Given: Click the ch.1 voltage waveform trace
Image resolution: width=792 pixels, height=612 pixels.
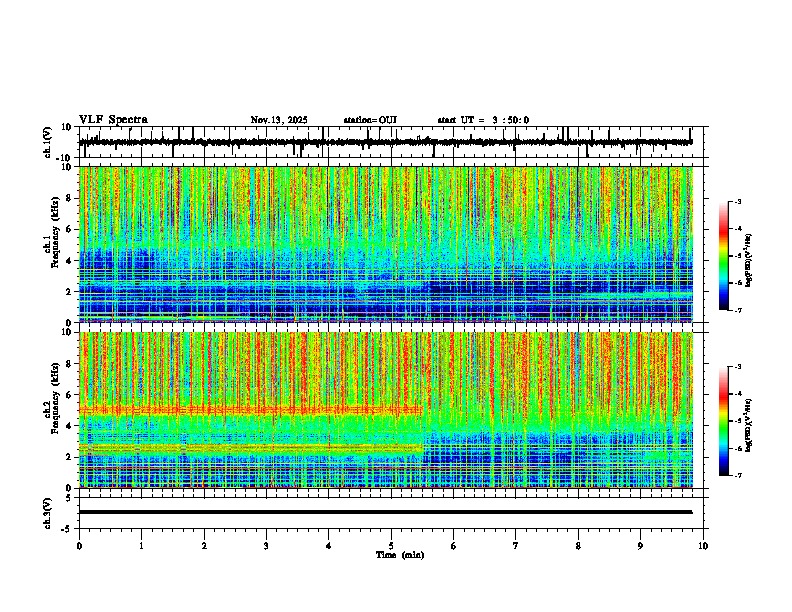Looking at the screenshot, I should (385, 142).
